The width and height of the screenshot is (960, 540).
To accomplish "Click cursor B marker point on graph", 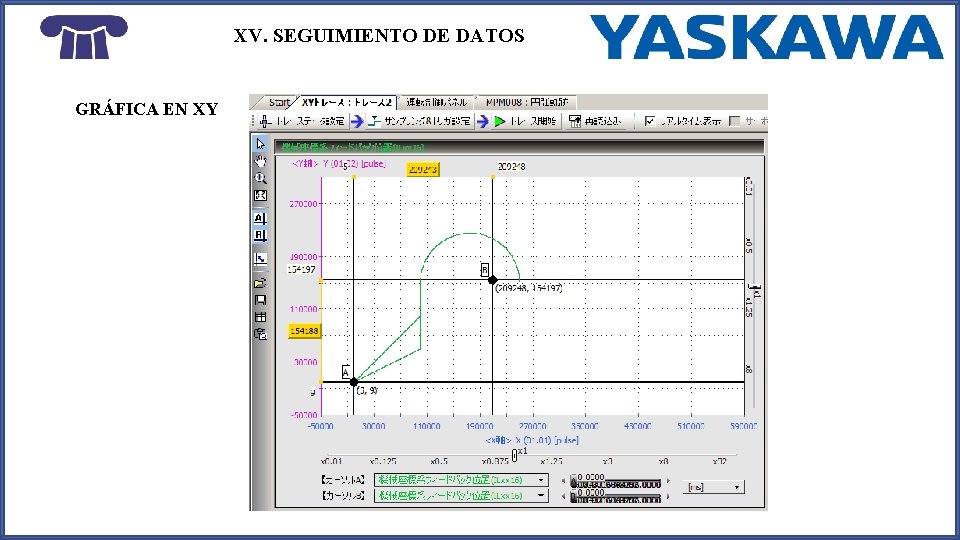I will click(493, 280).
